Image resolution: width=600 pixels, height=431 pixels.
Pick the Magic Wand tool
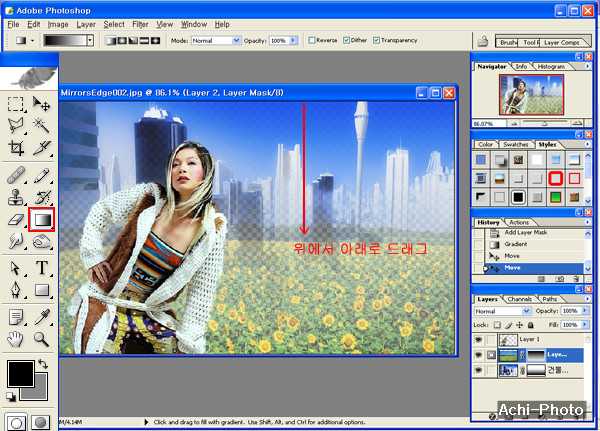42,125
